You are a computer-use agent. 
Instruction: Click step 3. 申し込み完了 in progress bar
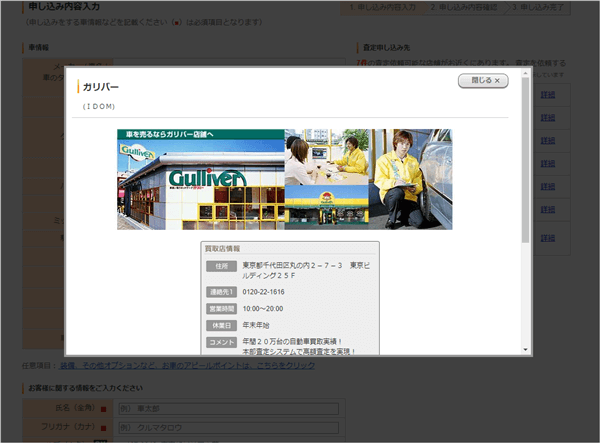tap(538, 7)
